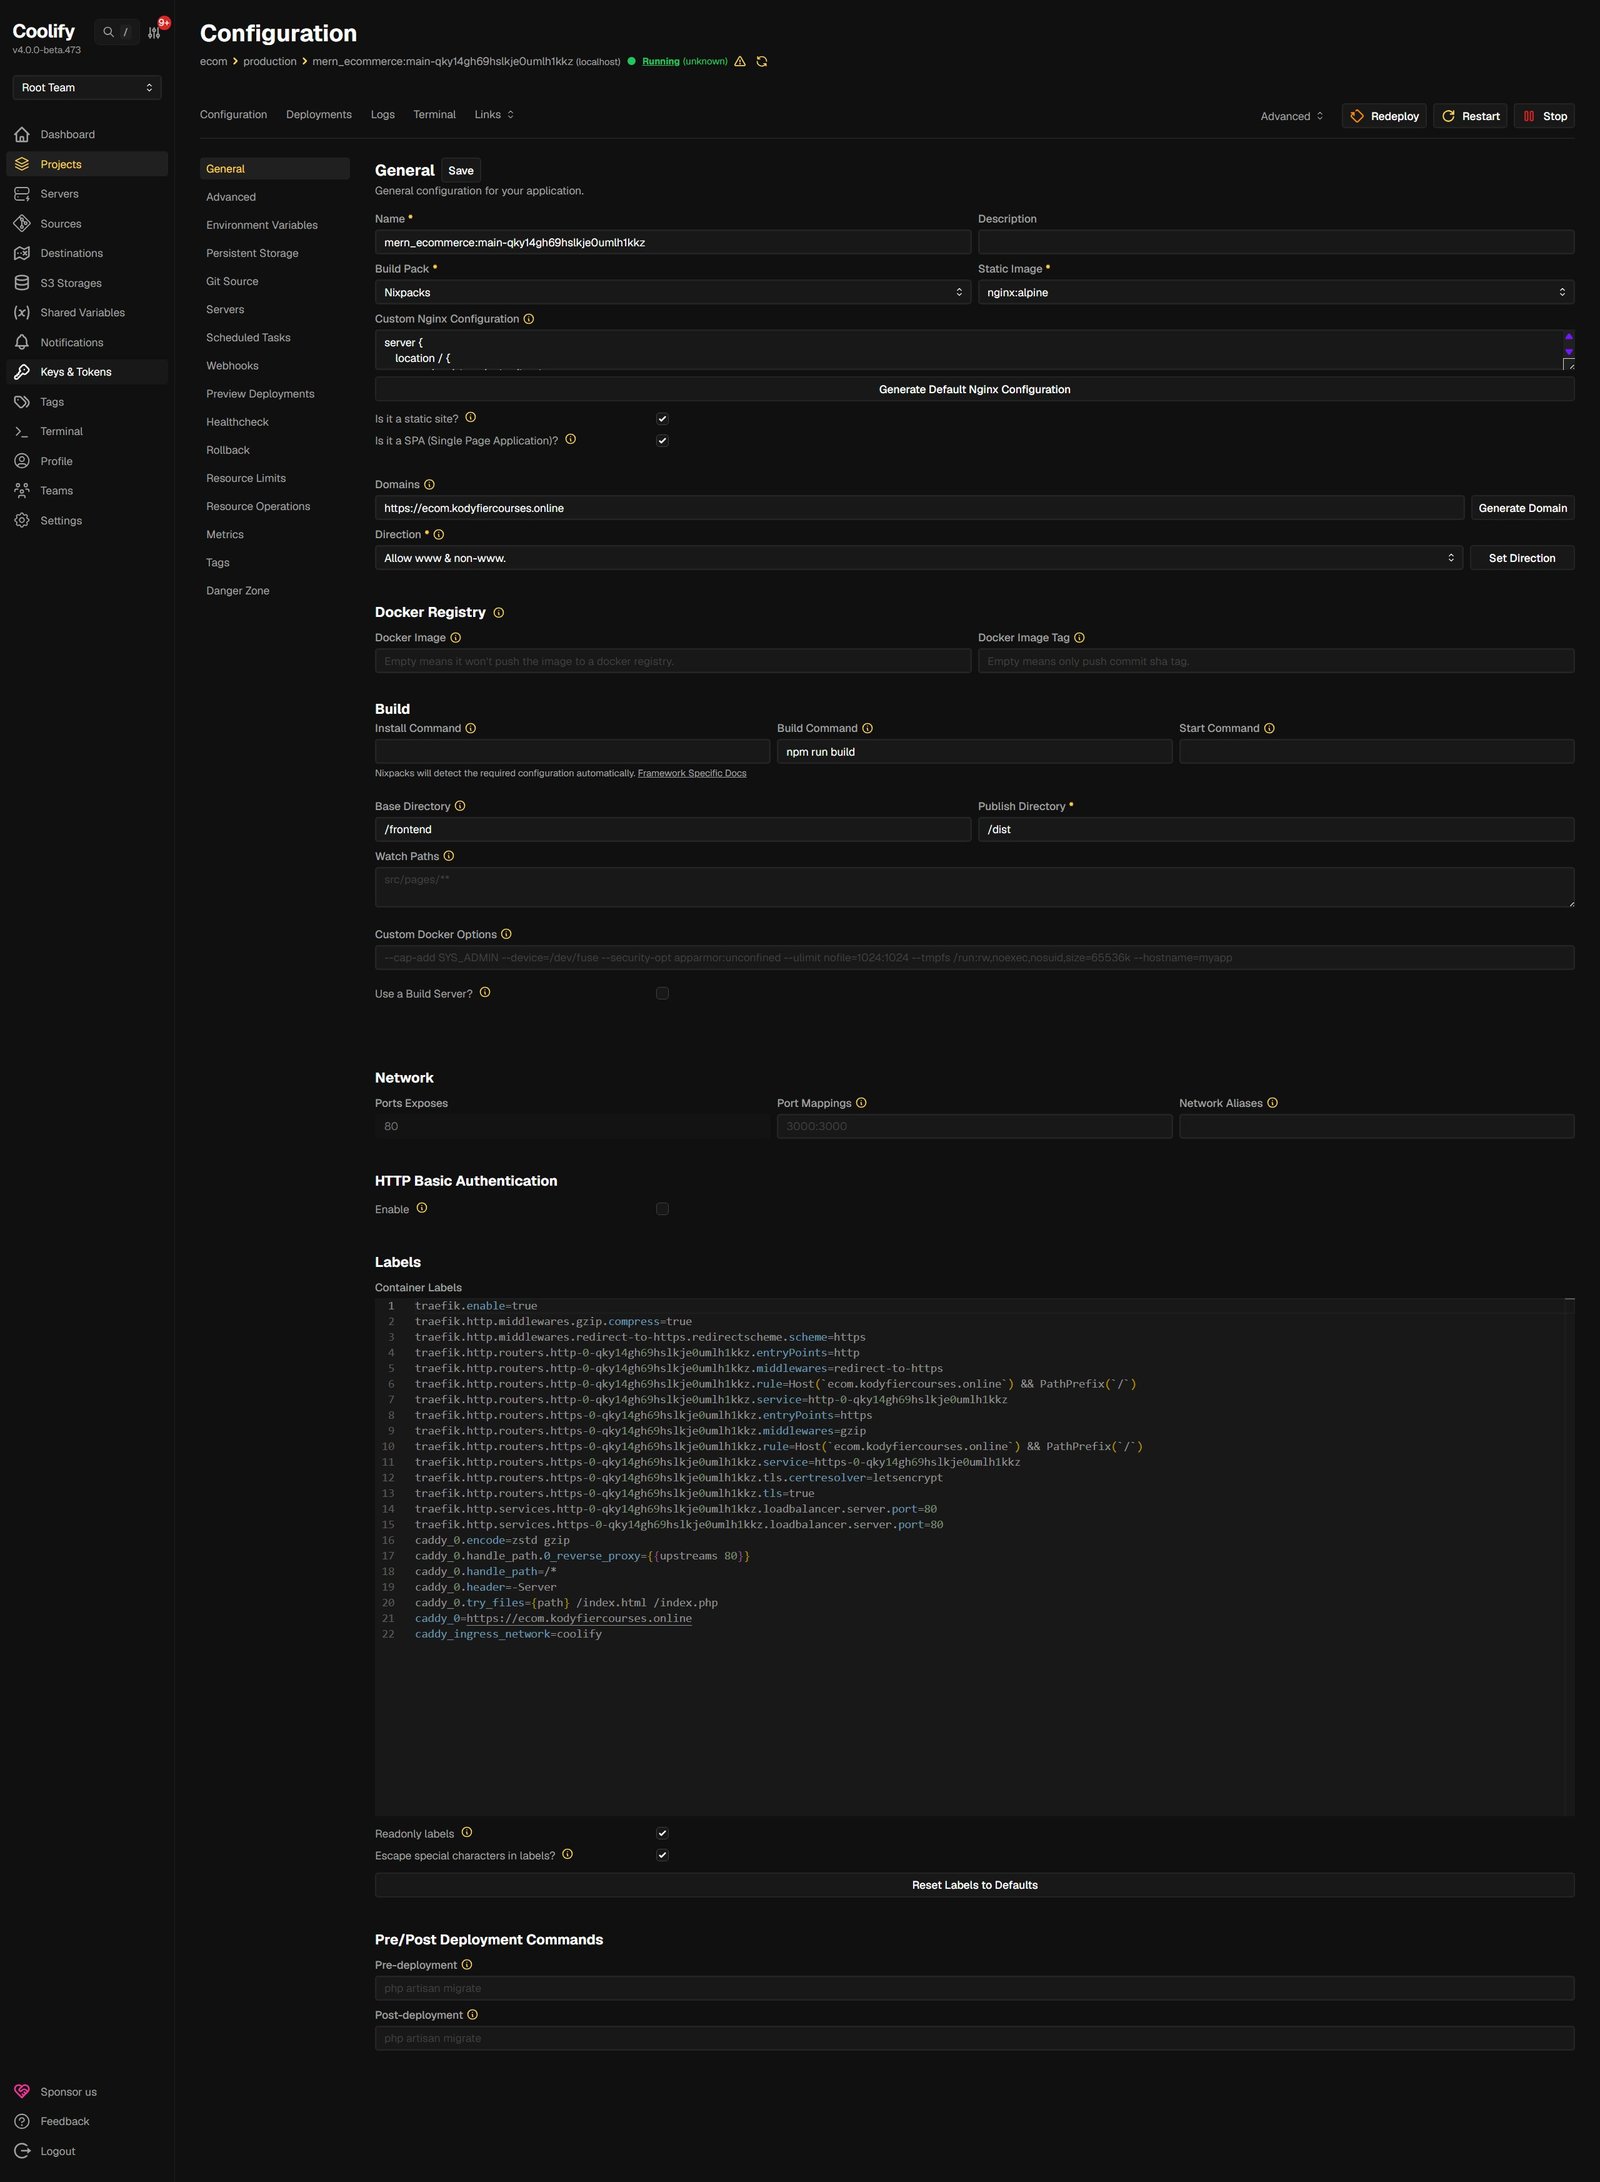Click the Tags icon in main sidebar
This screenshot has width=1600, height=2182.
22,402
